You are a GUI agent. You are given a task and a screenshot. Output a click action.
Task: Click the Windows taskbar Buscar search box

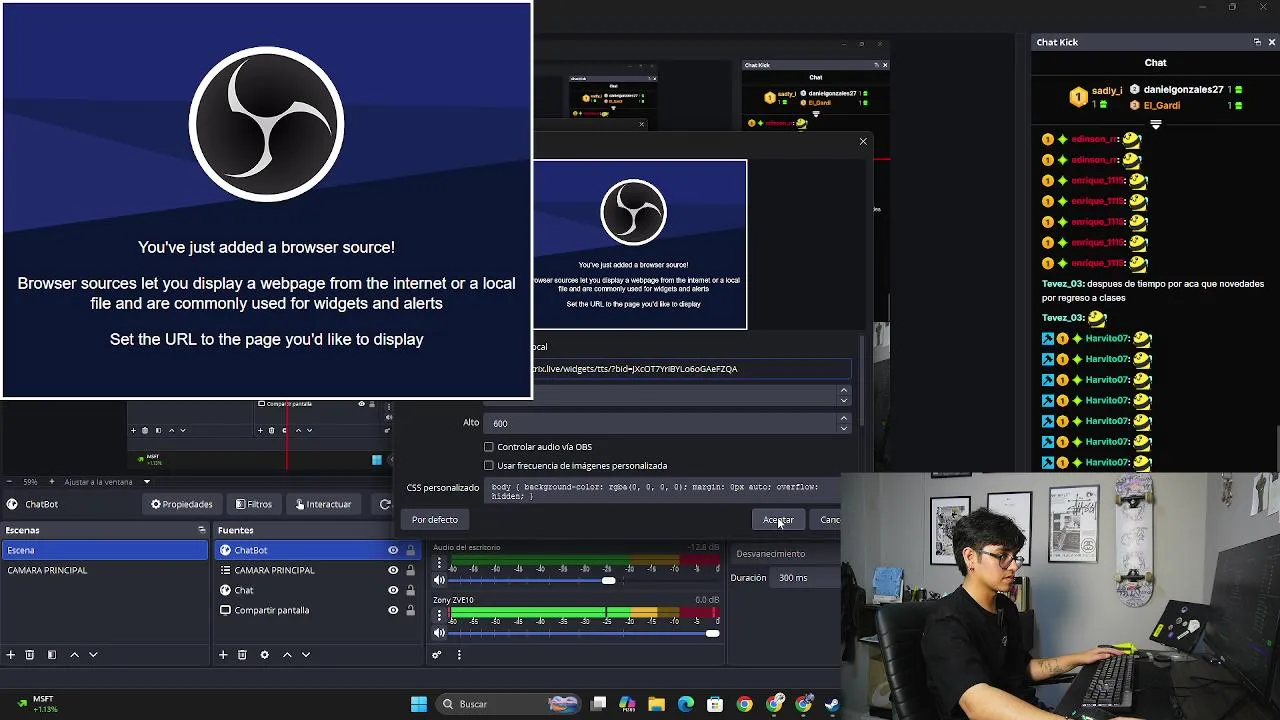pos(508,704)
